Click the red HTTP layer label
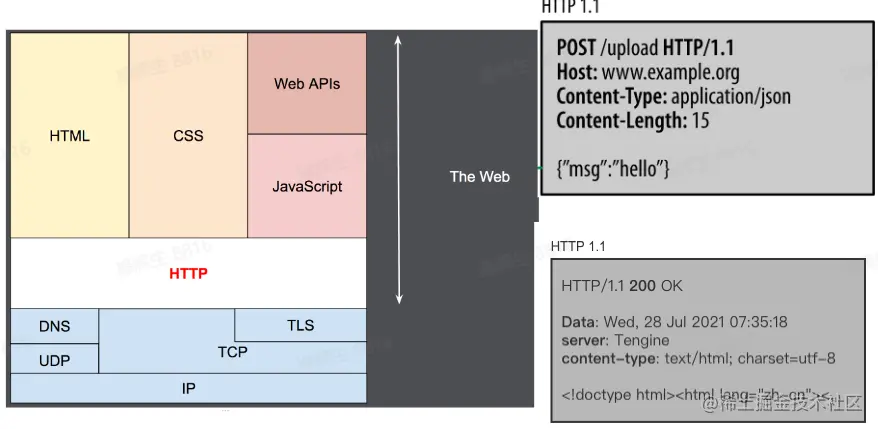The height and width of the screenshot is (429, 878). pos(188,272)
